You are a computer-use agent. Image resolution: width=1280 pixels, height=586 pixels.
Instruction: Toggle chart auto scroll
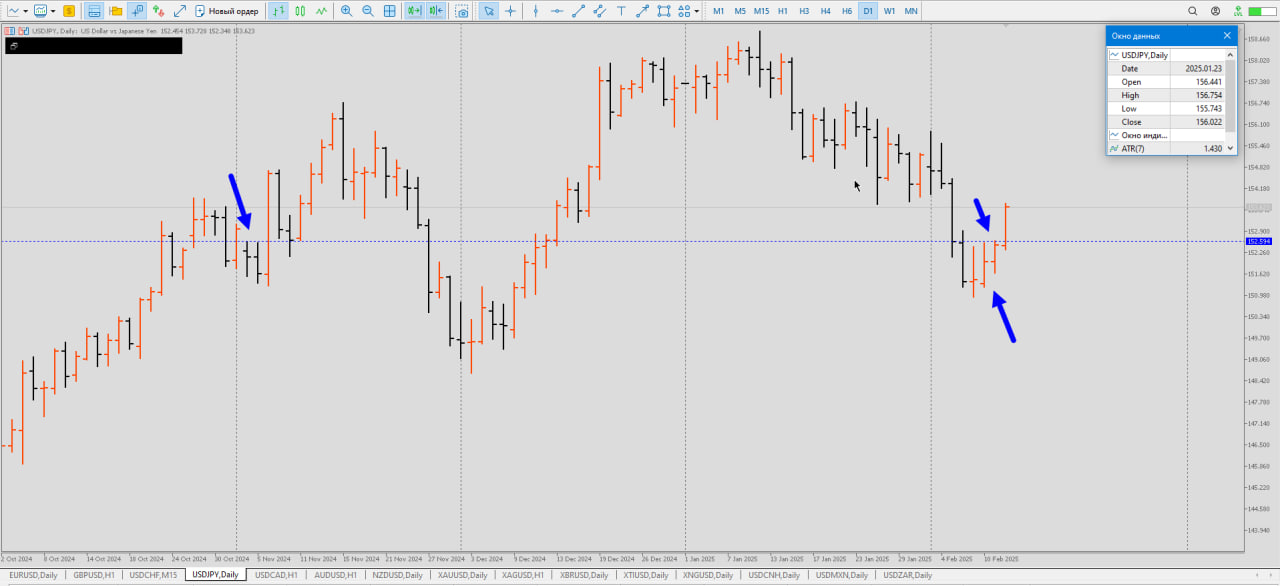pyautogui.click(x=414, y=11)
